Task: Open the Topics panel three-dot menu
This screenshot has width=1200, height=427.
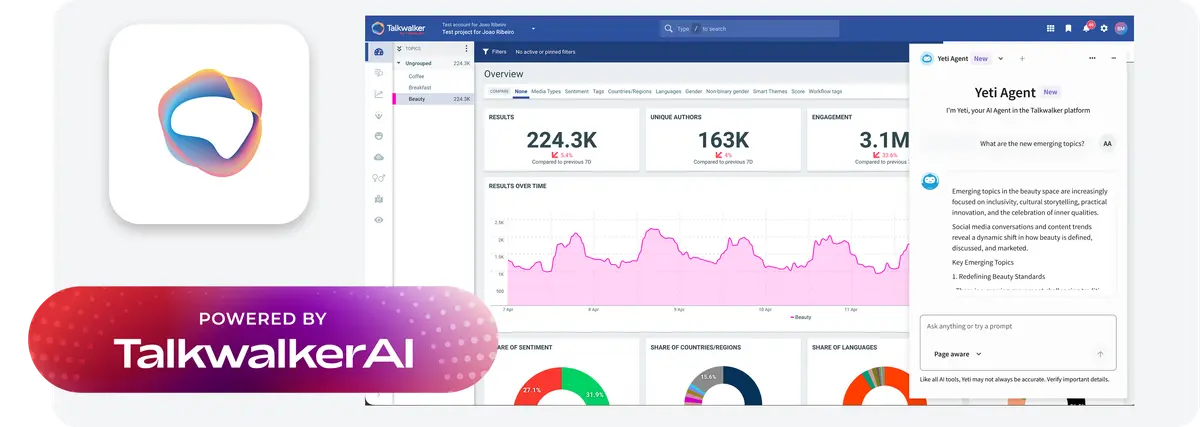Action: point(466,48)
